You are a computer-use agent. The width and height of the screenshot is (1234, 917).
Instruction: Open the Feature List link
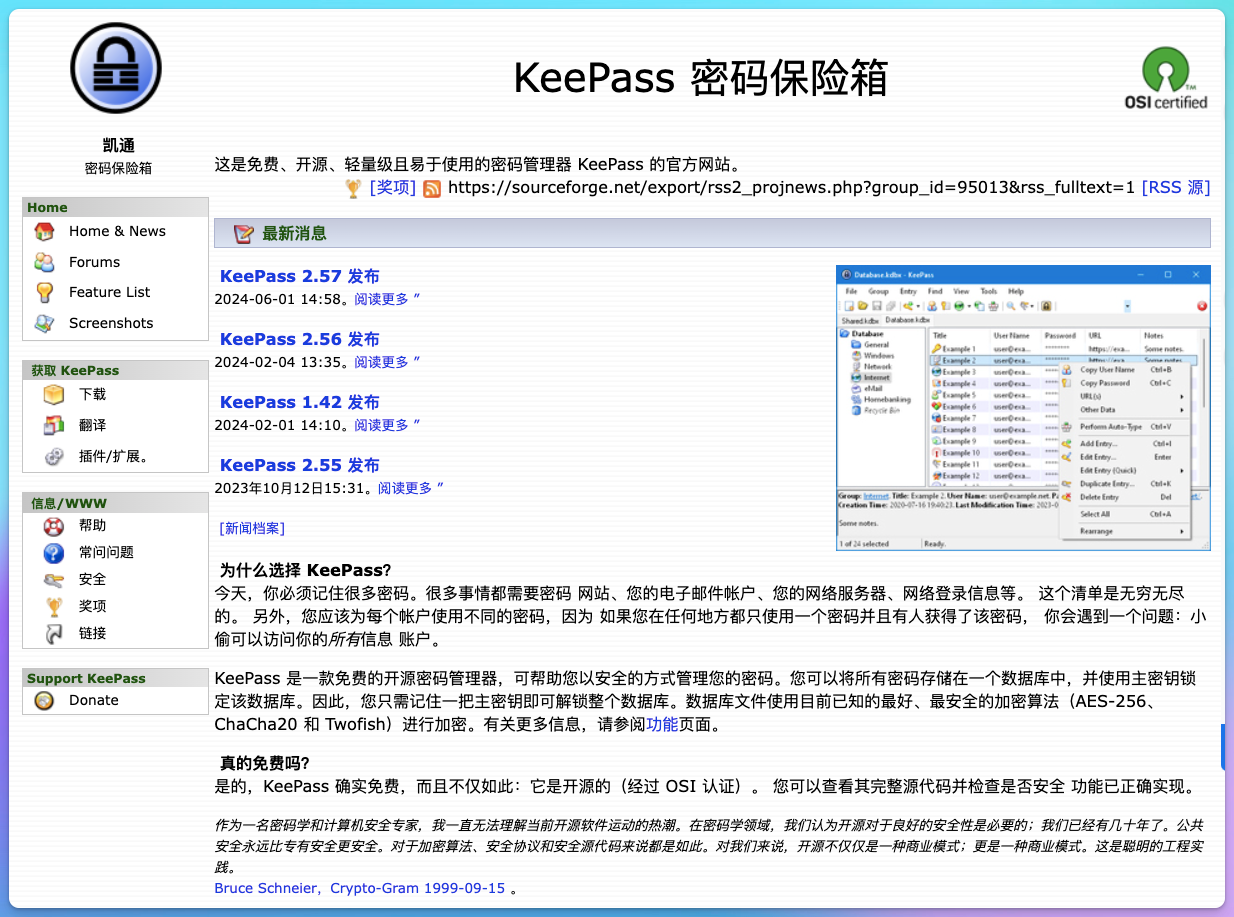pyautogui.click(x=109, y=292)
